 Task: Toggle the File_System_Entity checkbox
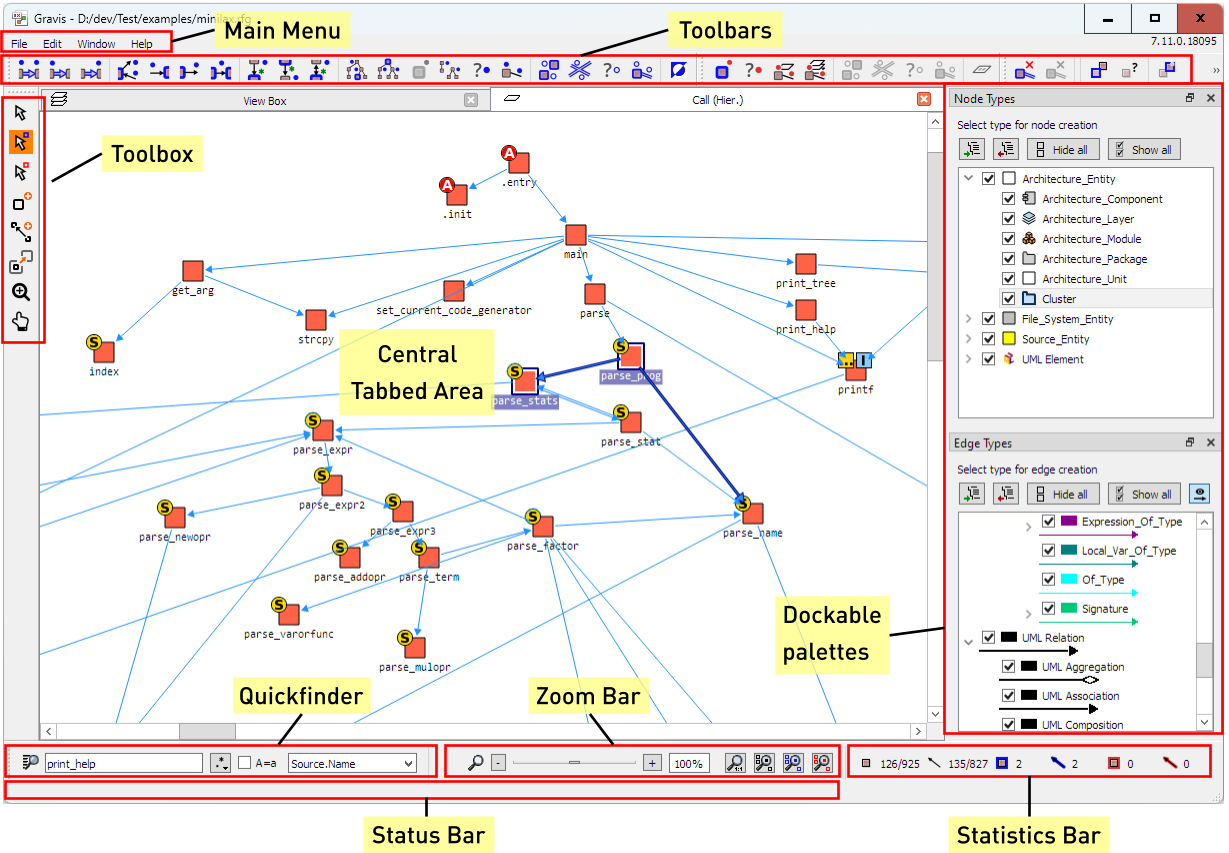tap(988, 319)
